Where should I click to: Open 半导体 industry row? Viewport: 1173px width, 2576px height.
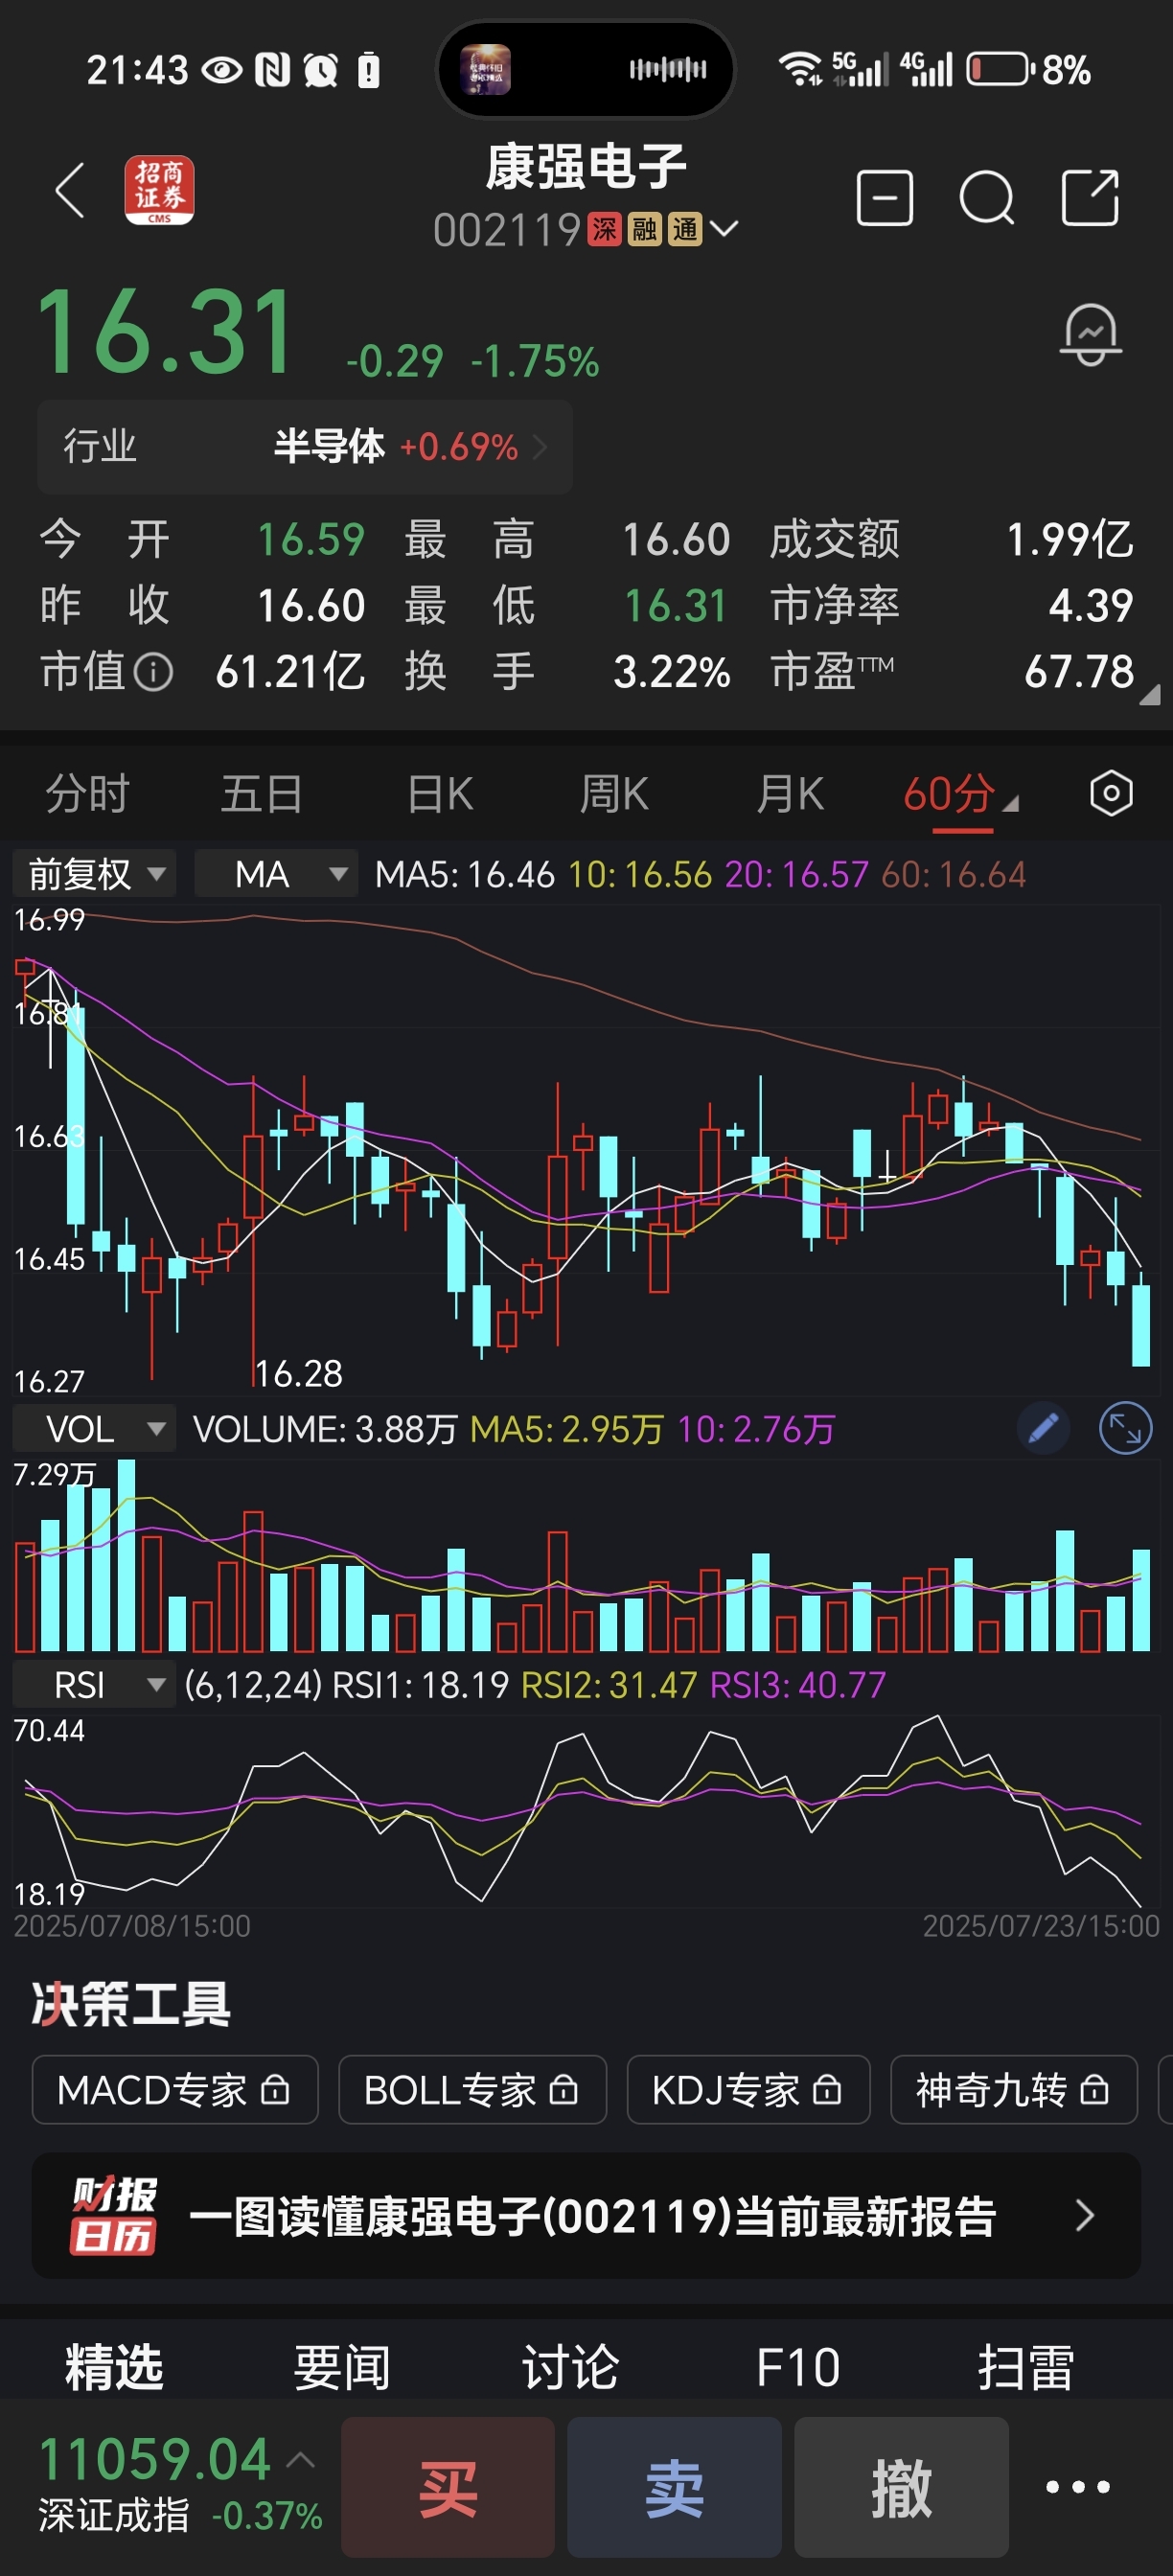pos(305,447)
